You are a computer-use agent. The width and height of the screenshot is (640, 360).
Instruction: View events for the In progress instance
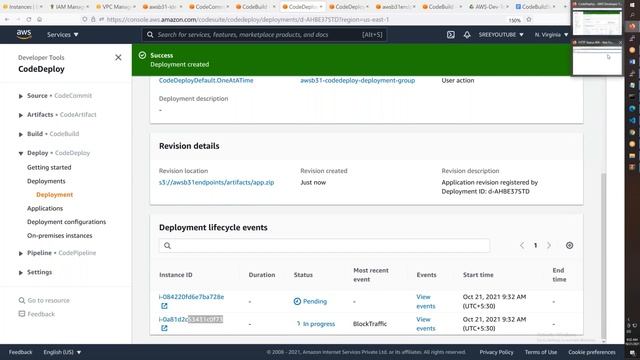pos(426,324)
